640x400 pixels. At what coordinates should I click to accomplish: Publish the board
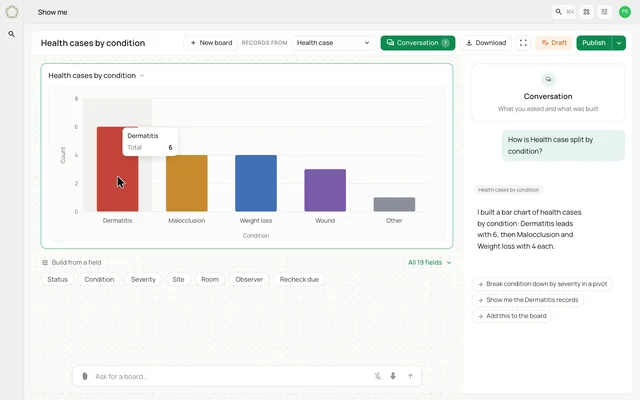pos(594,43)
